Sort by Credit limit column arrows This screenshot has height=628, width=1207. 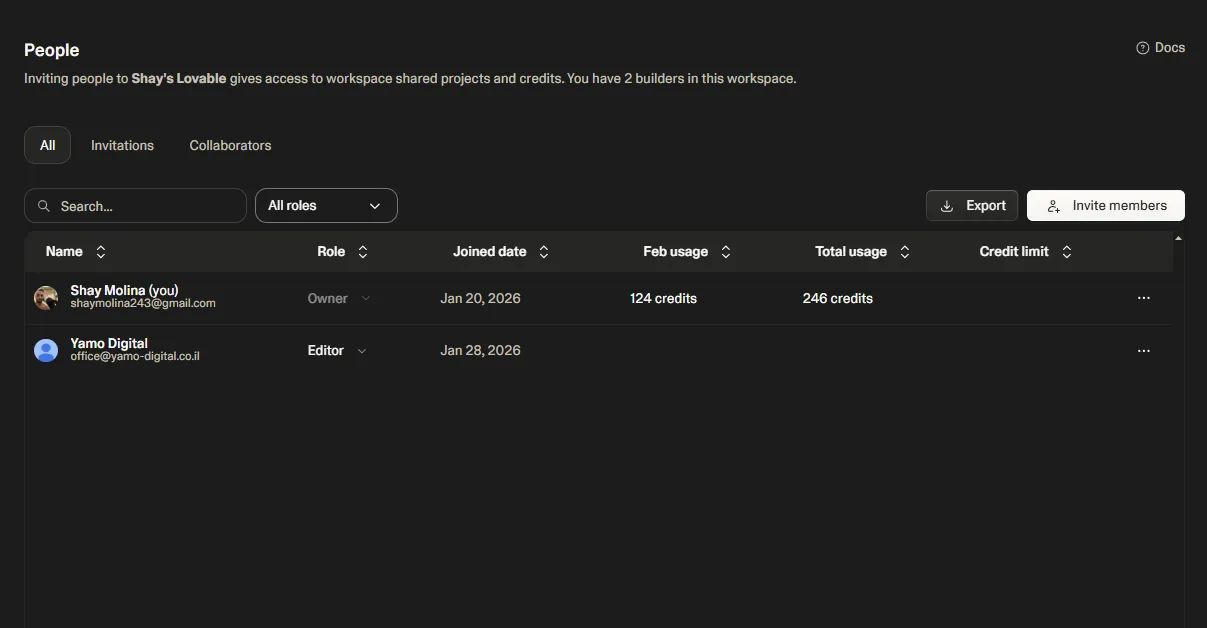click(x=1067, y=252)
